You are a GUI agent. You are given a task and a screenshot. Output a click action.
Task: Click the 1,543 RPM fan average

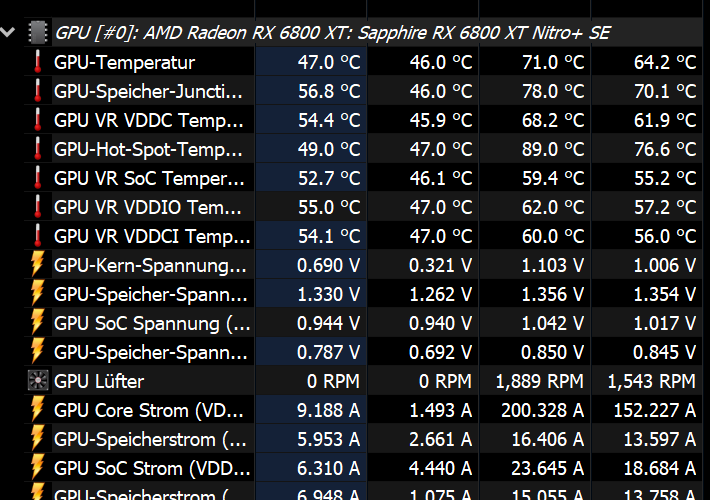click(652, 381)
